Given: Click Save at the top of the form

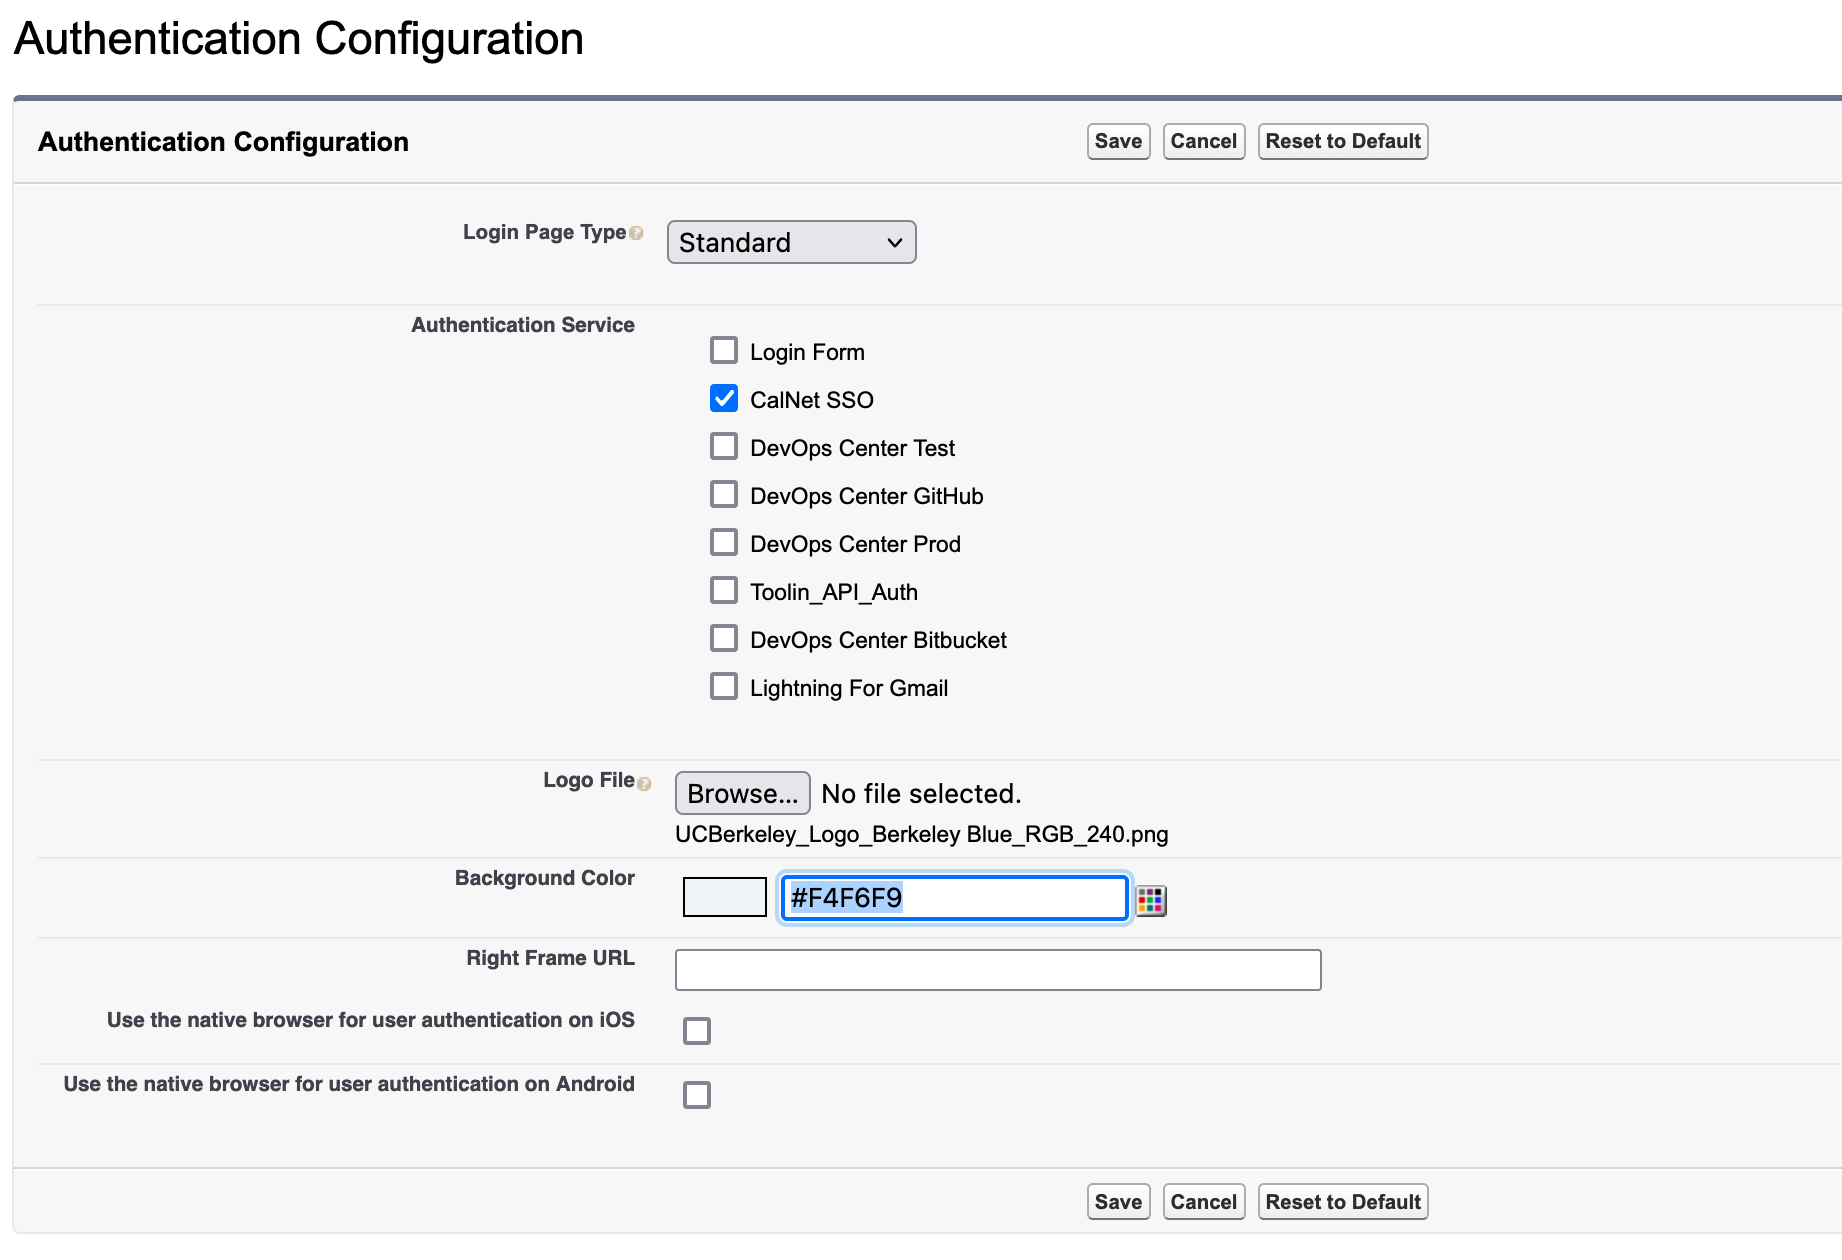Looking at the screenshot, I should (x=1117, y=141).
